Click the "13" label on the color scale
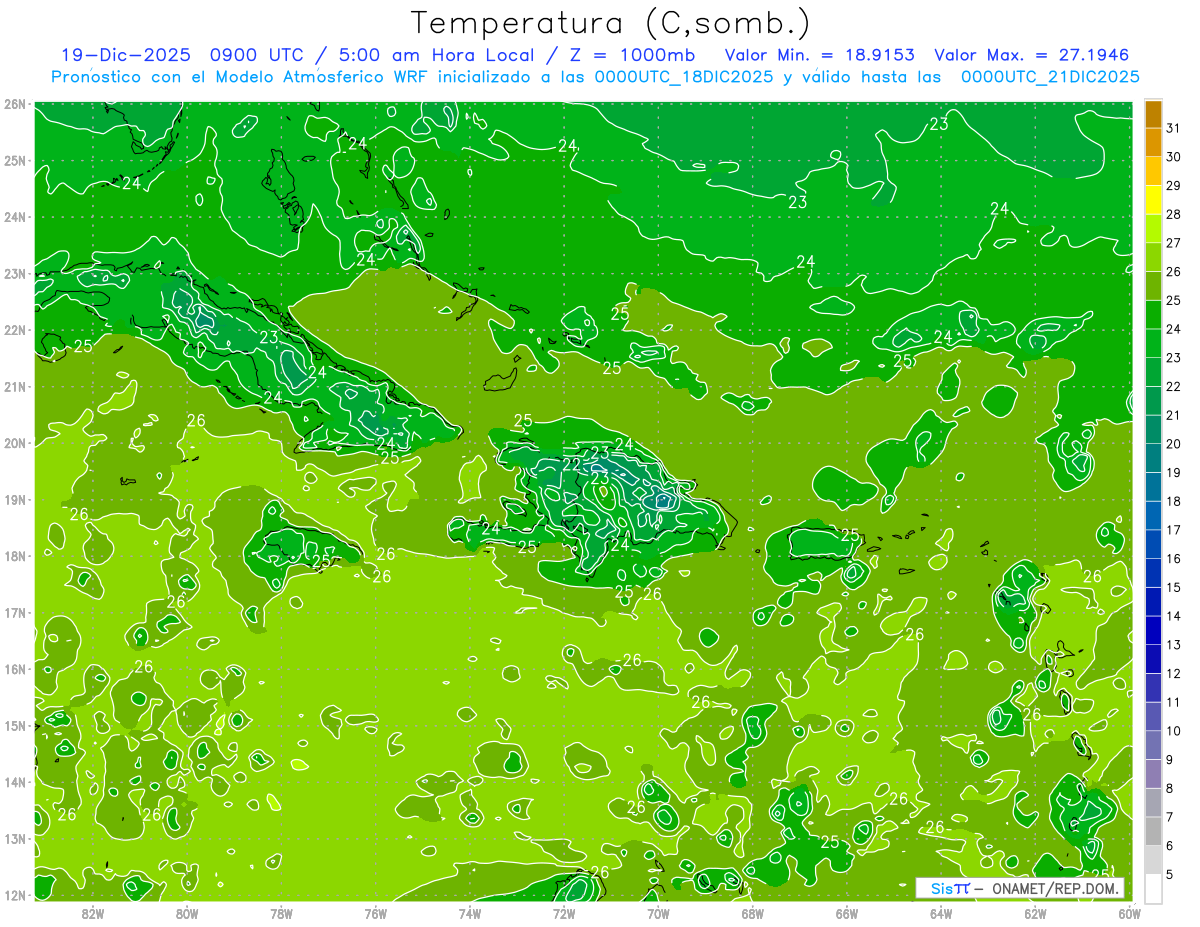This screenshot has width=1200, height=927. [1174, 645]
